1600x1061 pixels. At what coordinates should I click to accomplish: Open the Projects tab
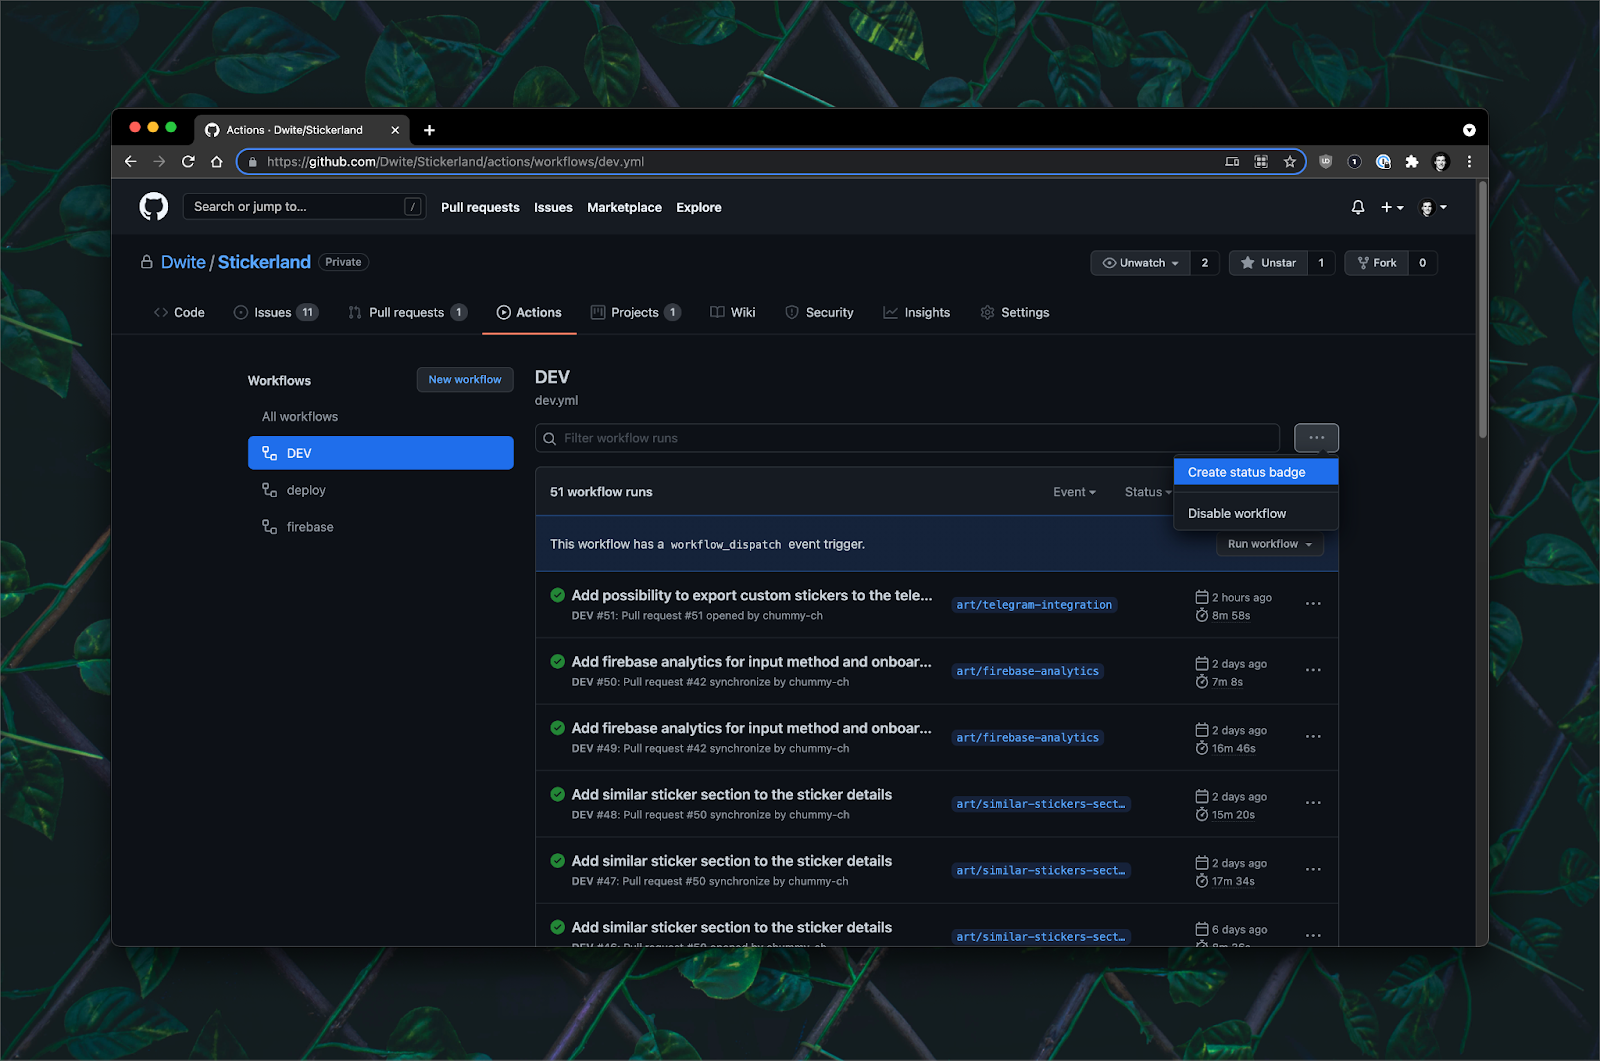coord(636,313)
